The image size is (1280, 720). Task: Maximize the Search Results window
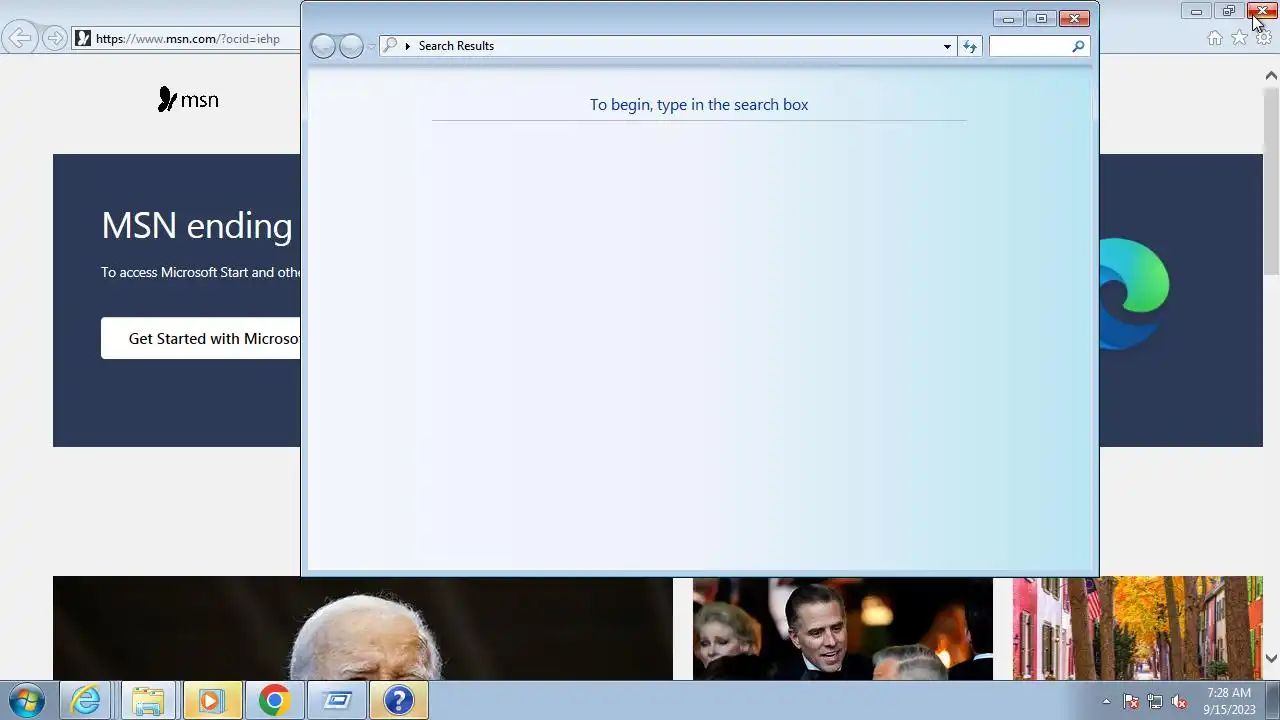click(x=1041, y=19)
